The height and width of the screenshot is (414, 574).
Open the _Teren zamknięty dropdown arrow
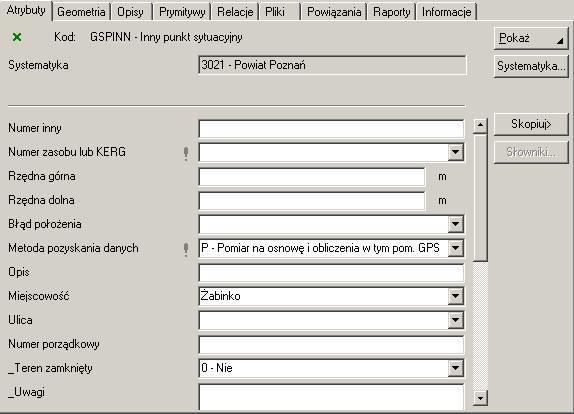coord(455,368)
